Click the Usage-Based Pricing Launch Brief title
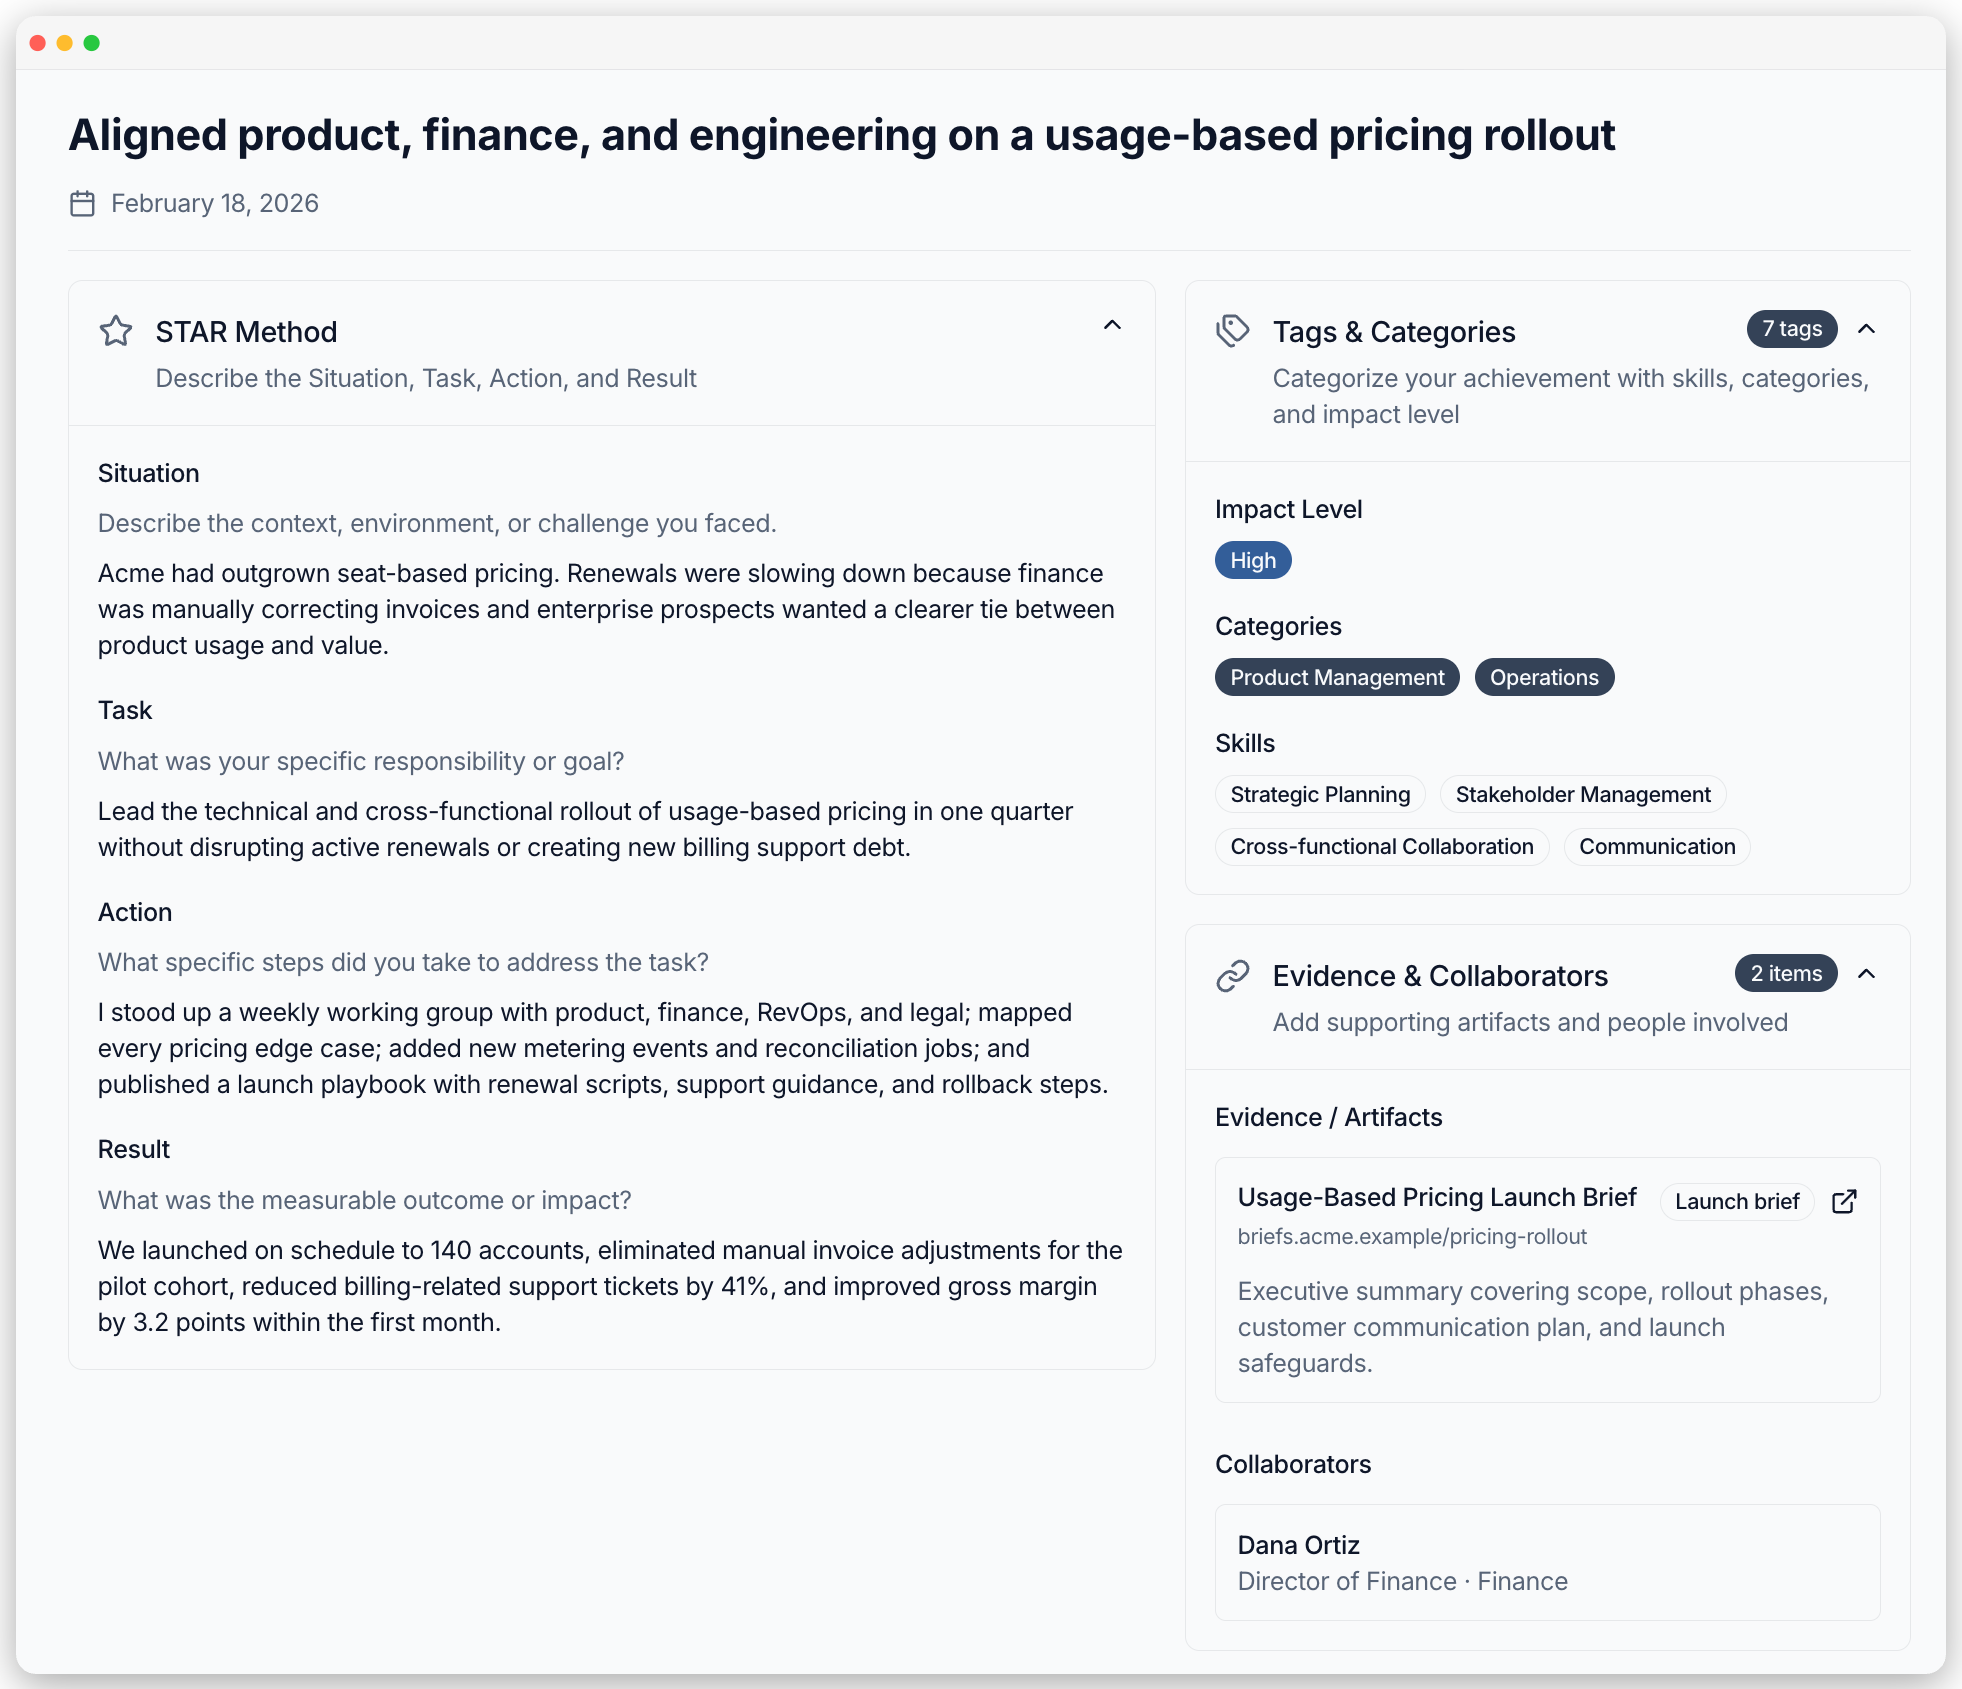This screenshot has height=1689, width=1962. 1436,1197
